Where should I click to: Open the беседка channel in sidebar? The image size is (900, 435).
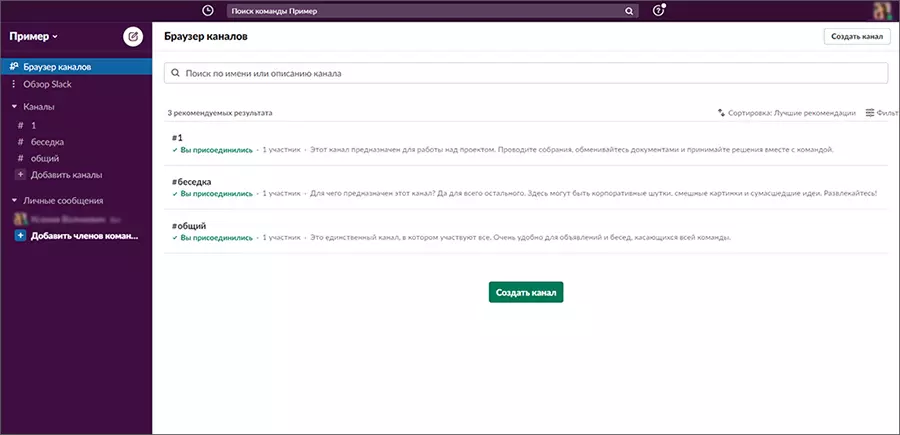47,141
